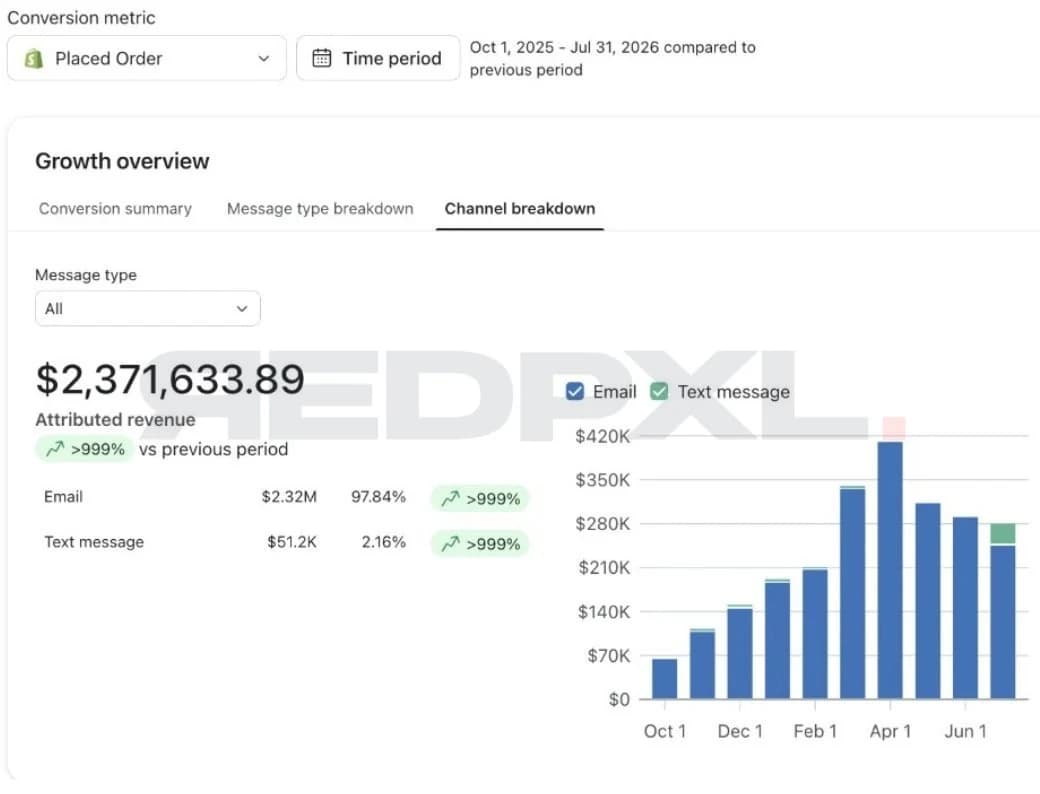The width and height of the screenshot is (1040, 794).
Task: Click the Email 97.84% share value
Action: [x=378, y=497]
